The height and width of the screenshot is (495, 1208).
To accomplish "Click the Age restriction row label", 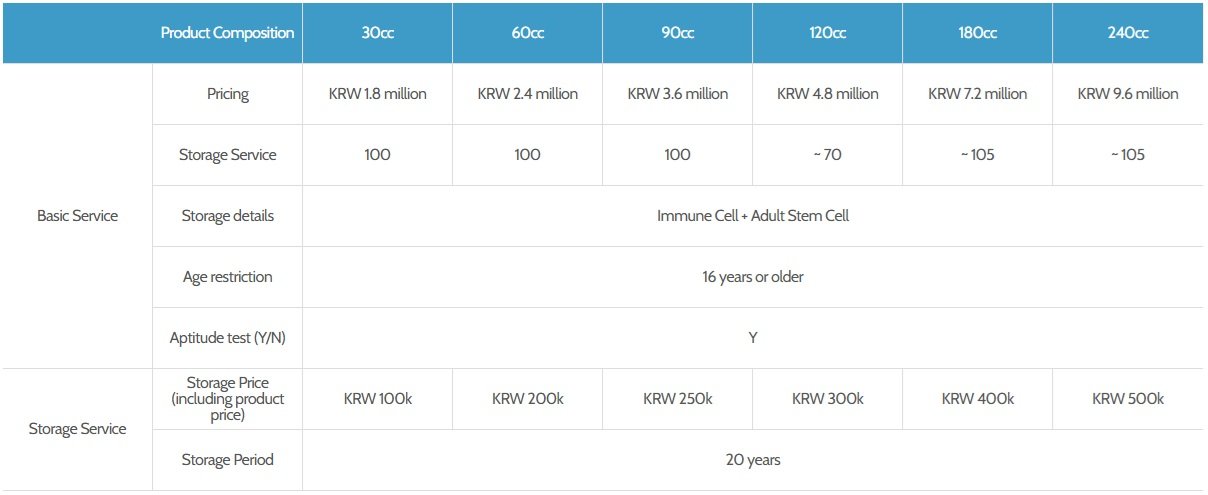I will coord(227,277).
